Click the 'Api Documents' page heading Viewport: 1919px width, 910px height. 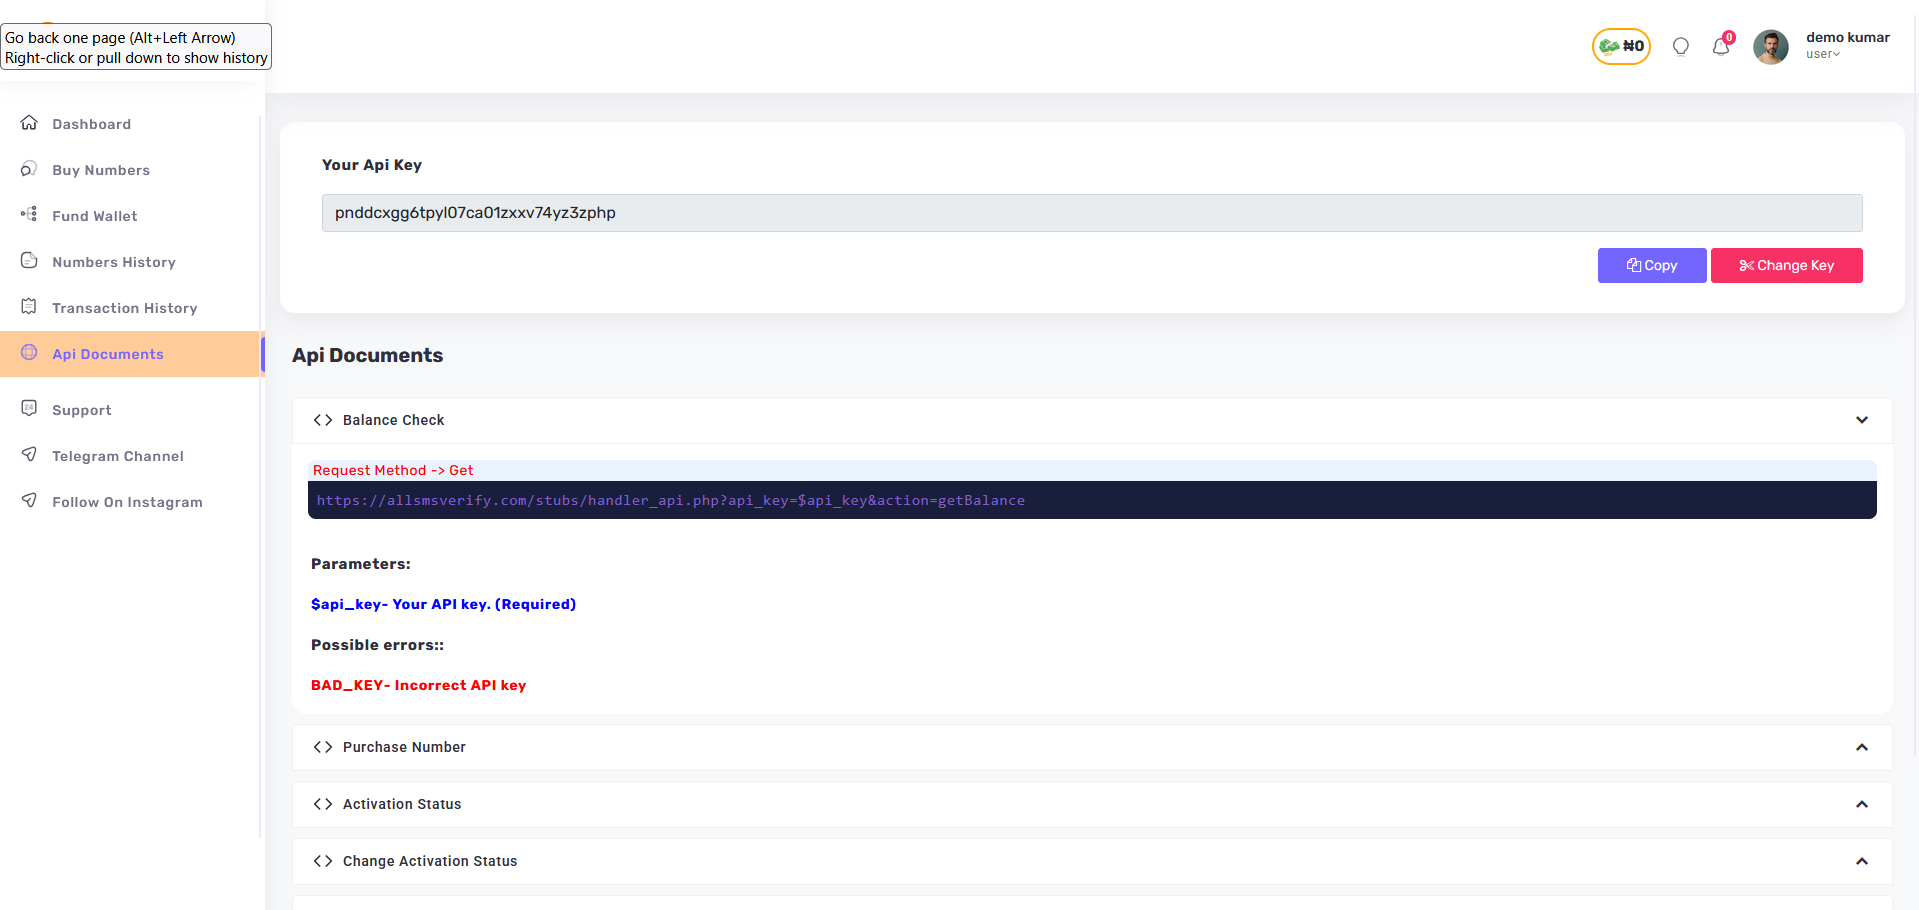[367, 355]
